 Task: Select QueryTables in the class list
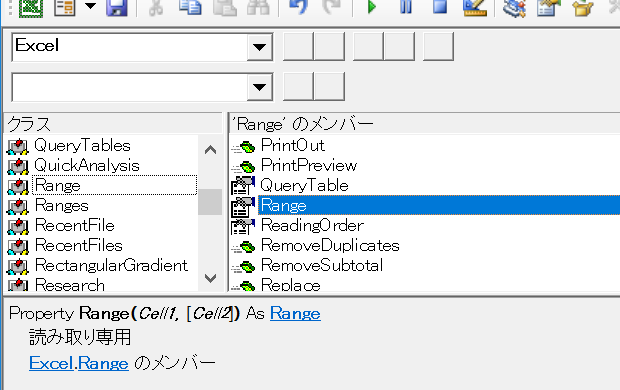tap(82, 146)
